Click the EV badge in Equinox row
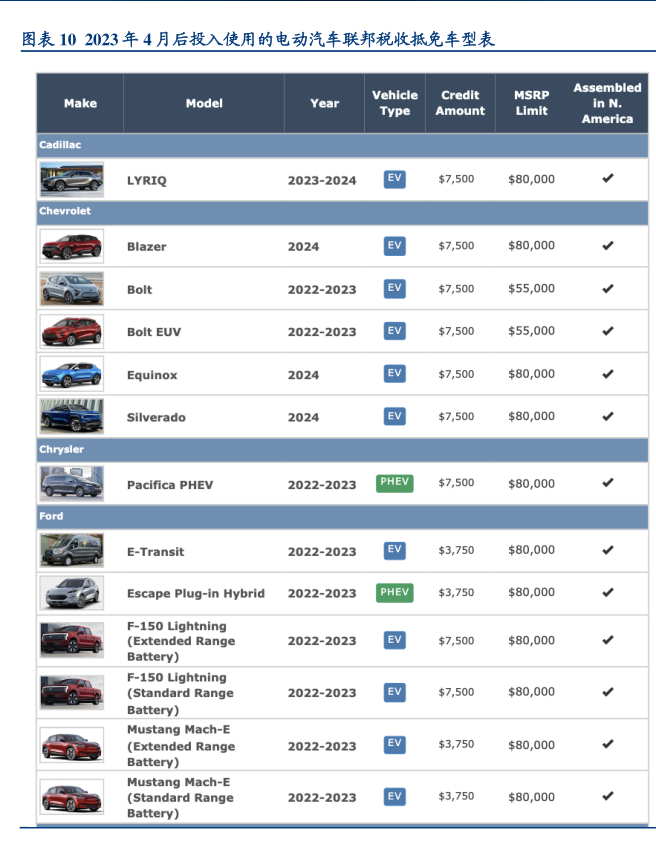This screenshot has height=858, width=656. click(394, 374)
